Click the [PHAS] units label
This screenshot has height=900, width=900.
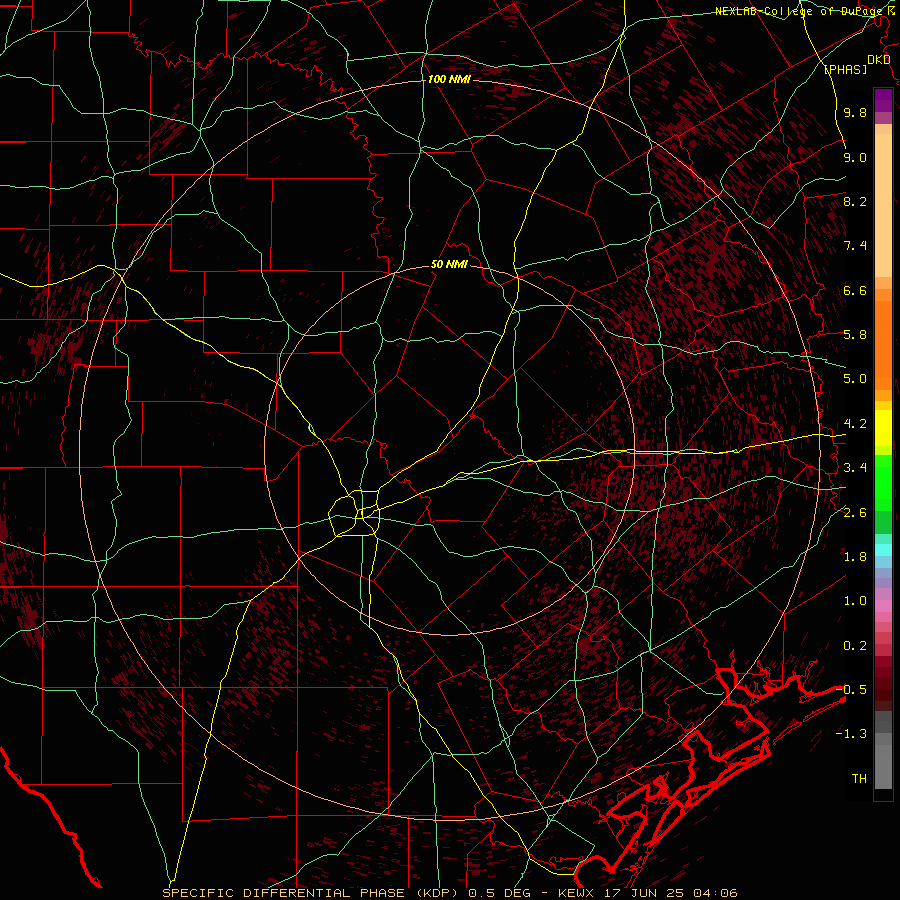coord(845,69)
